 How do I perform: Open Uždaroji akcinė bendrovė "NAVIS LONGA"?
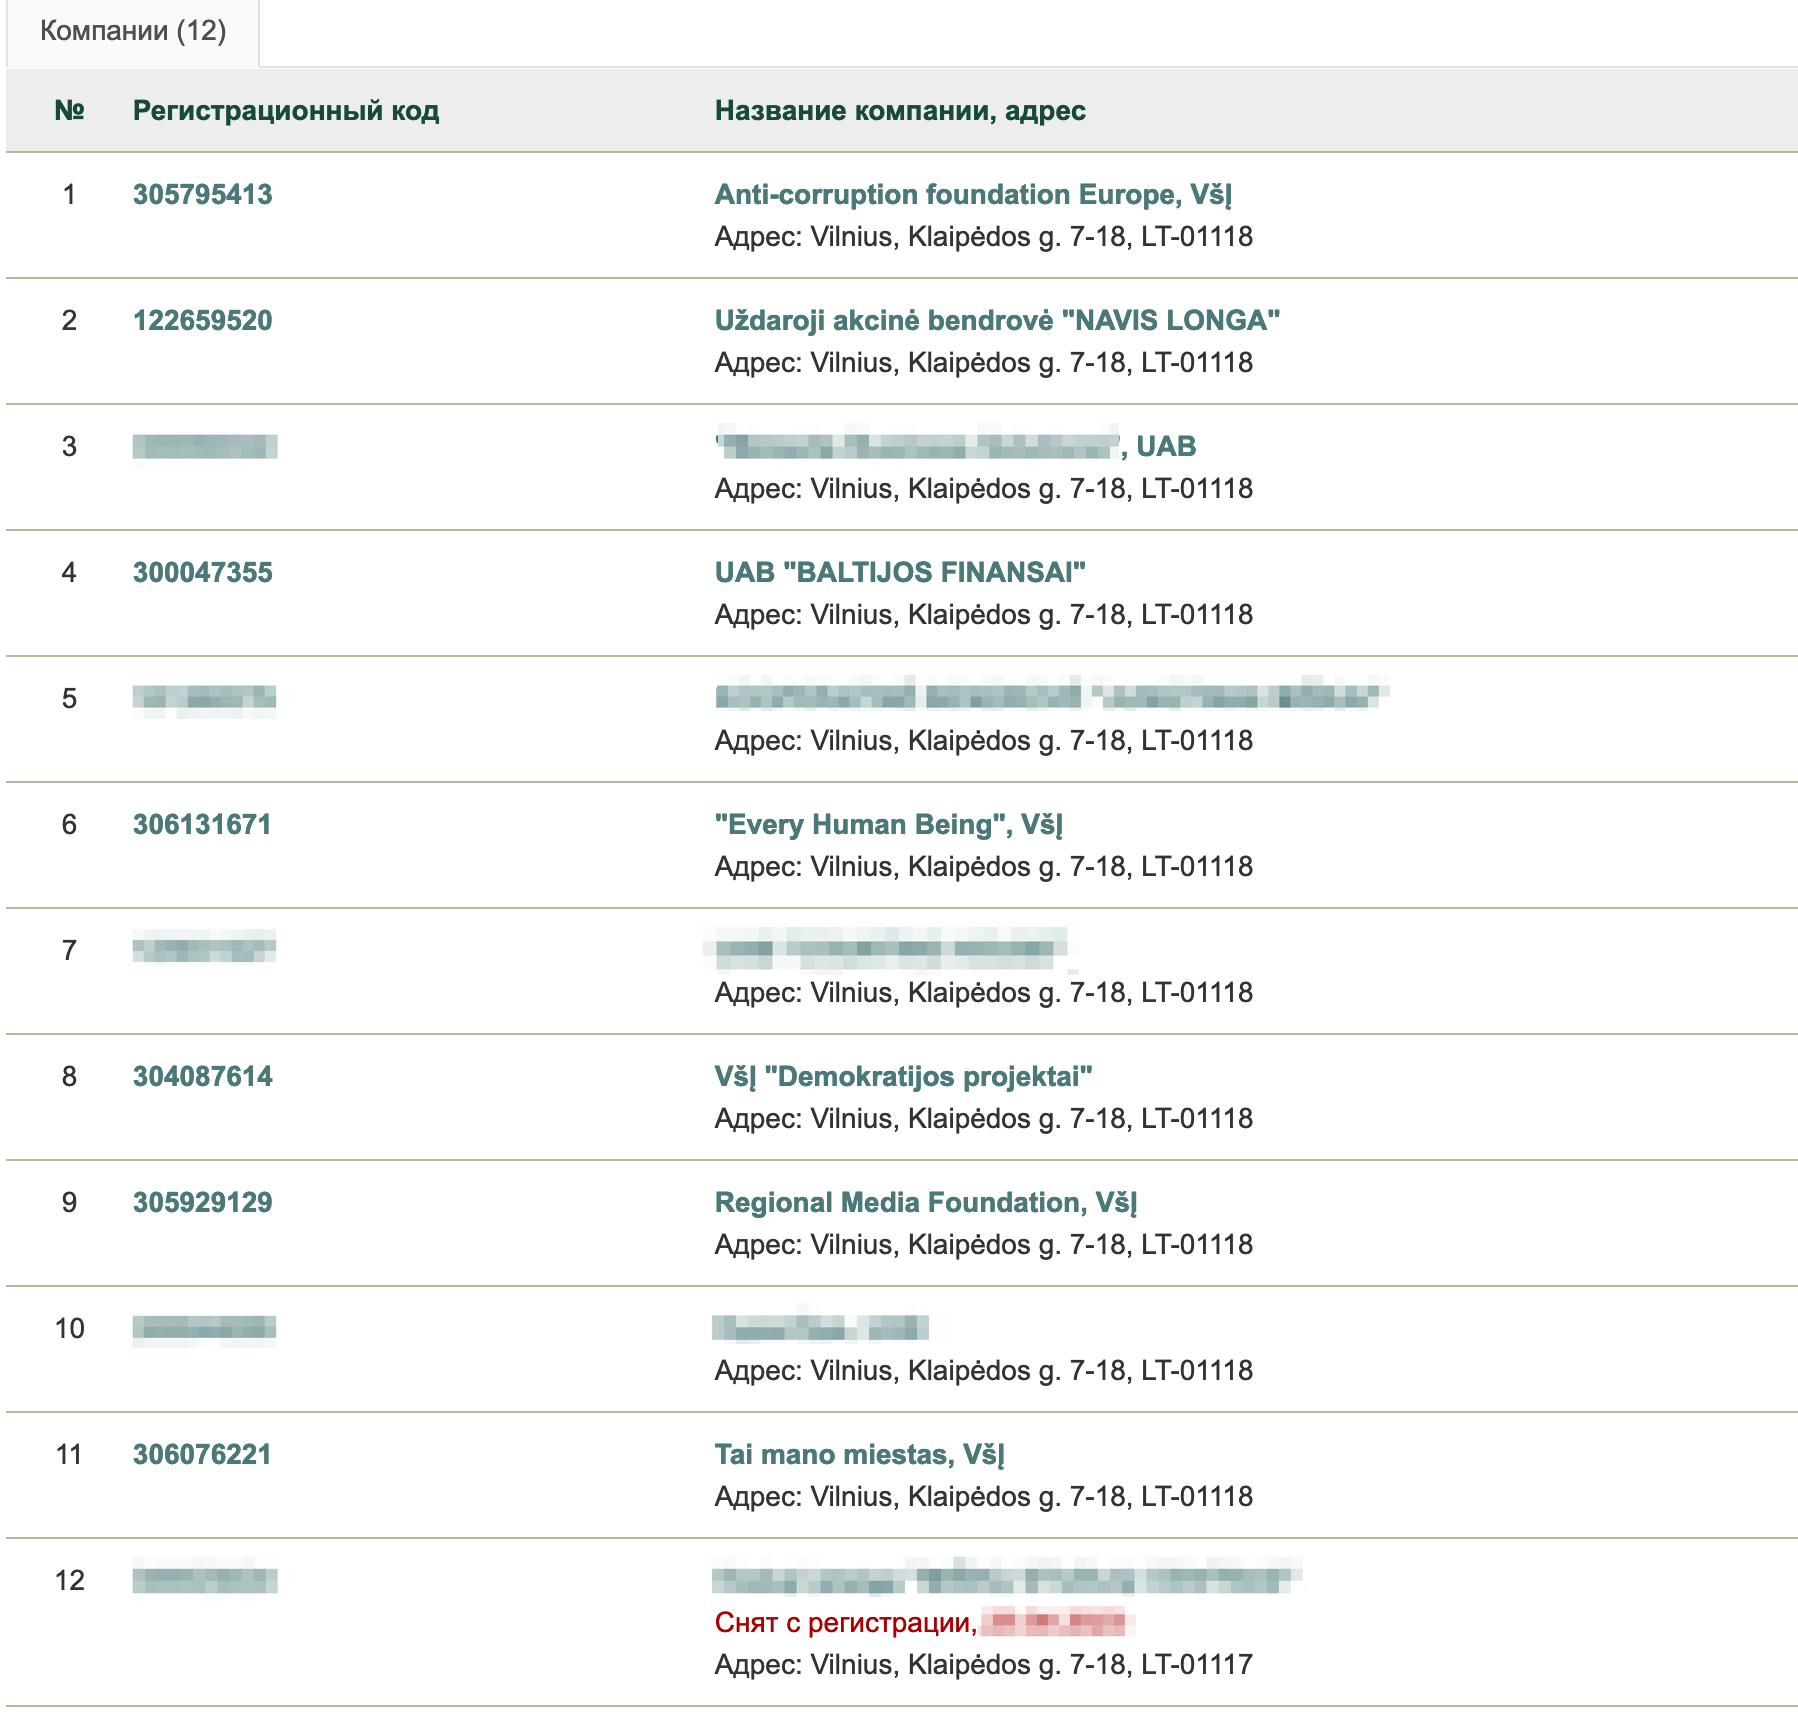[x=997, y=320]
